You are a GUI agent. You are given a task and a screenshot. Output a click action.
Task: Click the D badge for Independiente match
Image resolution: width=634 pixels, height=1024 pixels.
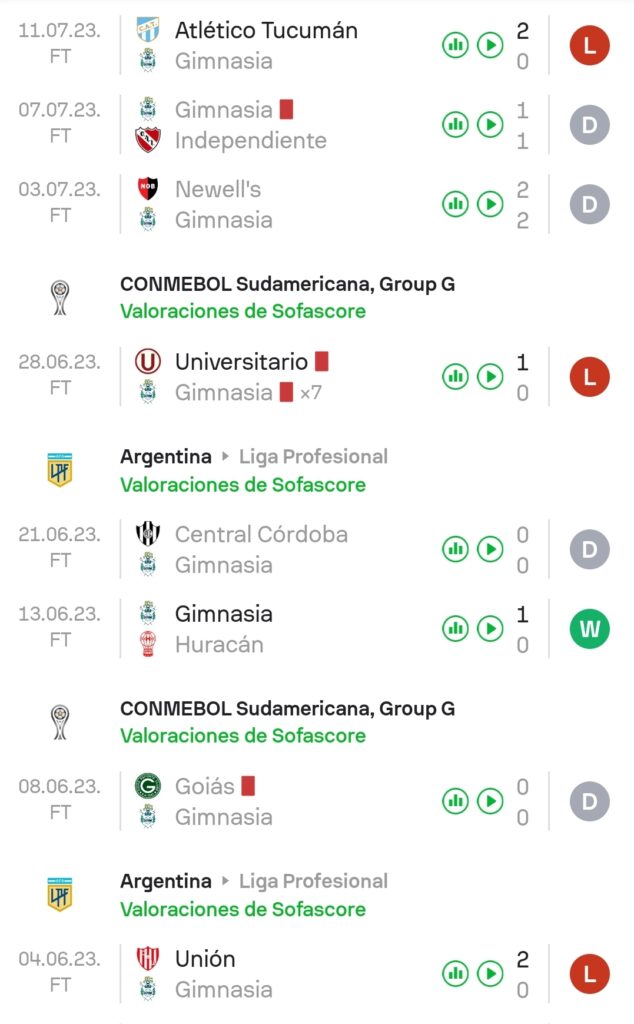590,125
